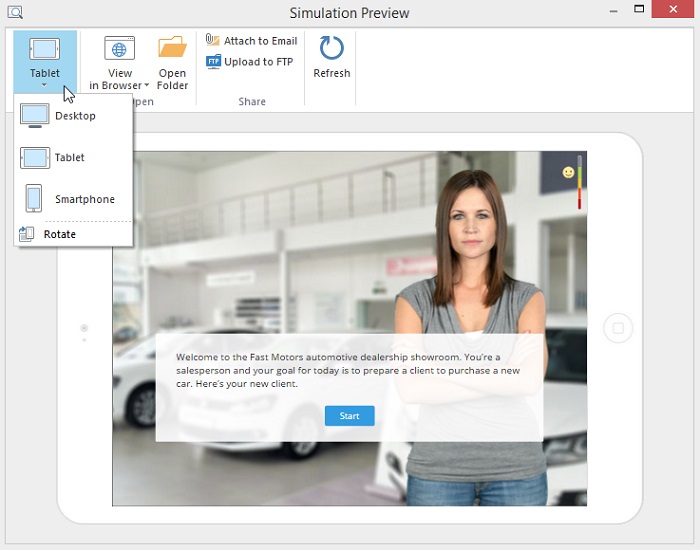Click the Smartphone device icon

point(34,198)
